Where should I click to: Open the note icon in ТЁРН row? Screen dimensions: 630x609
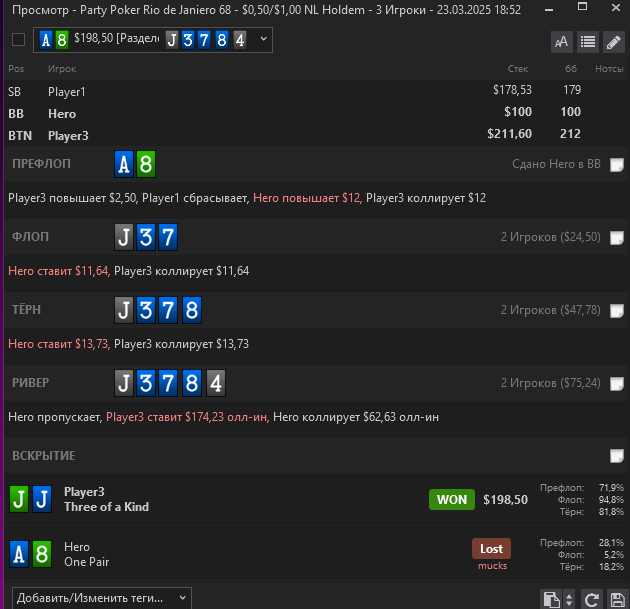pyautogui.click(x=616, y=311)
